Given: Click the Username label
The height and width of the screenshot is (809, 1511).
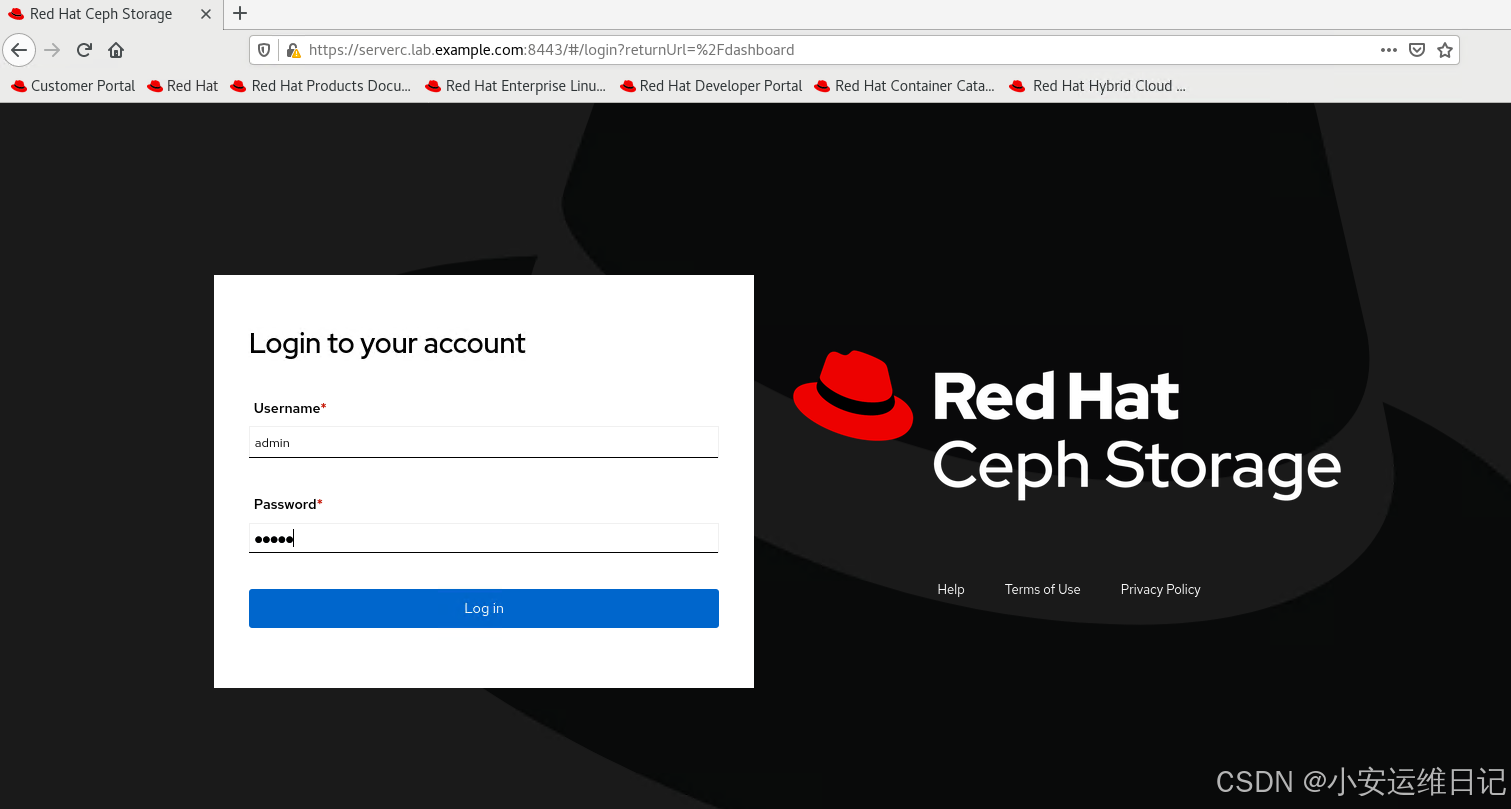Looking at the screenshot, I should click(290, 408).
